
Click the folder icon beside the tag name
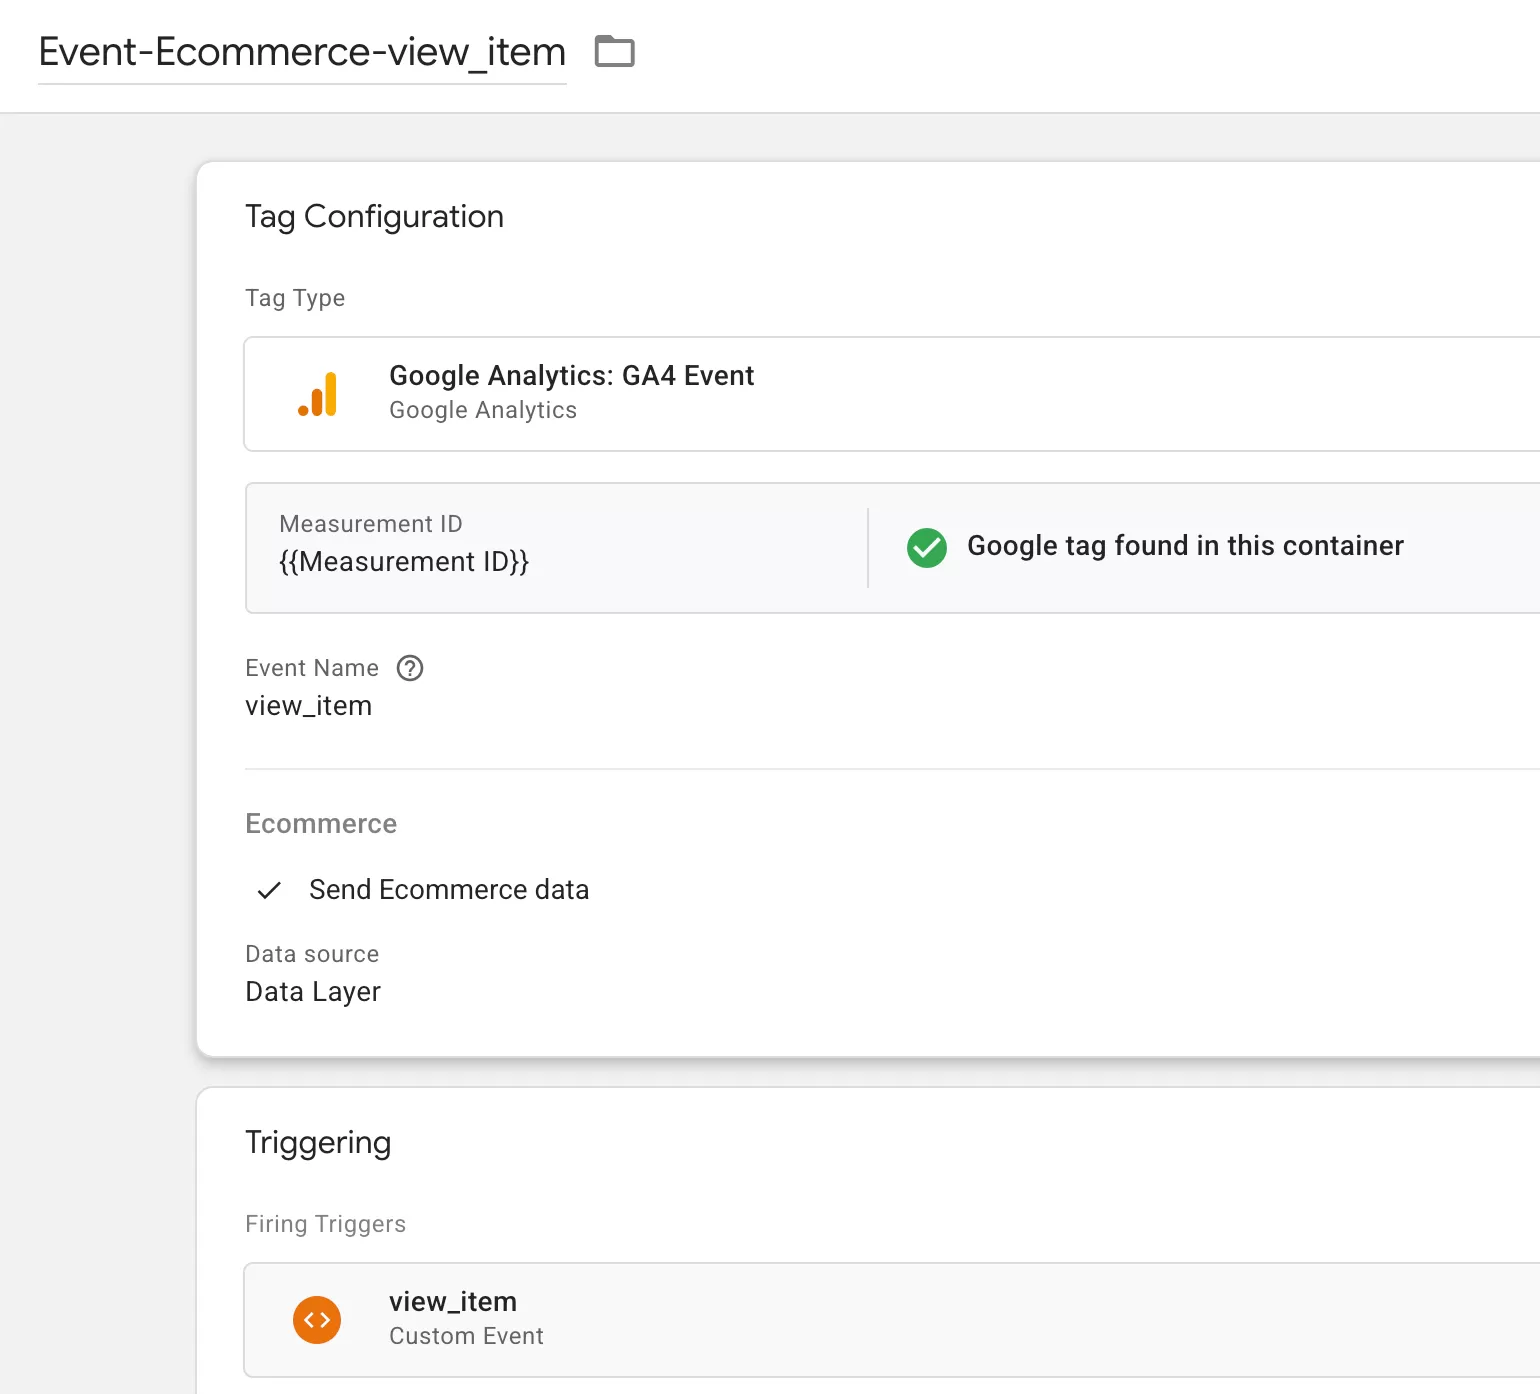pos(615,51)
